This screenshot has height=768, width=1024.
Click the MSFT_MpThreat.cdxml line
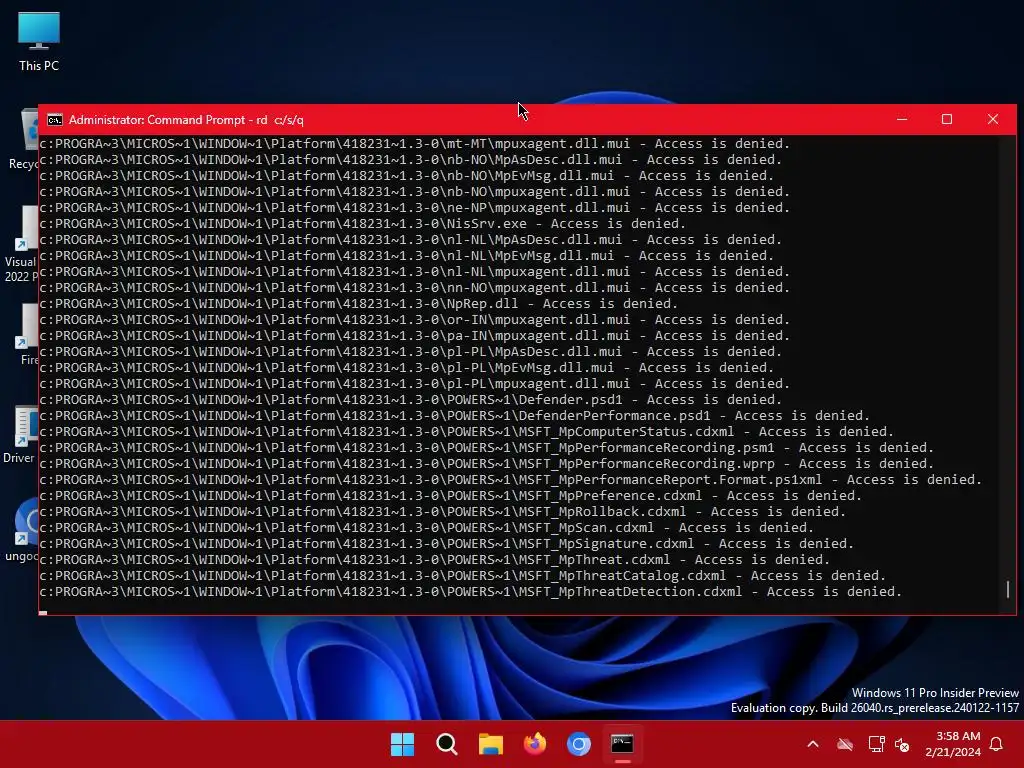pos(434,560)
